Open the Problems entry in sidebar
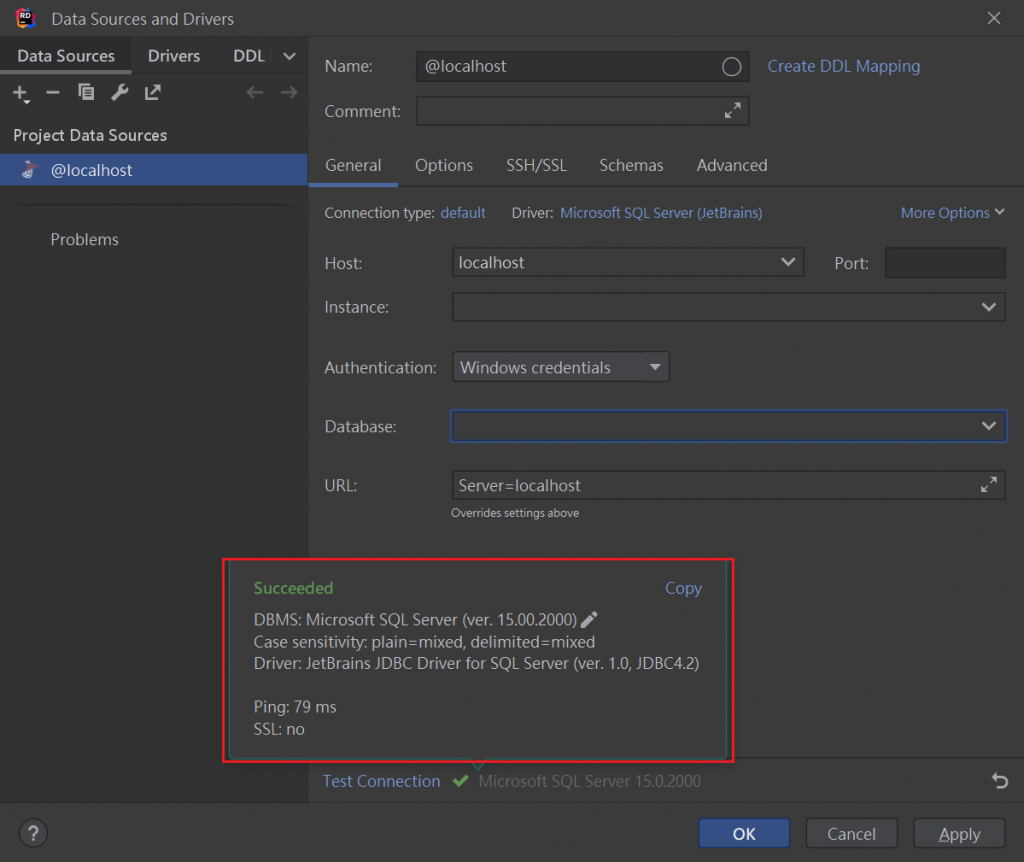Screen dimensions: 1024x862 (84, 240)
